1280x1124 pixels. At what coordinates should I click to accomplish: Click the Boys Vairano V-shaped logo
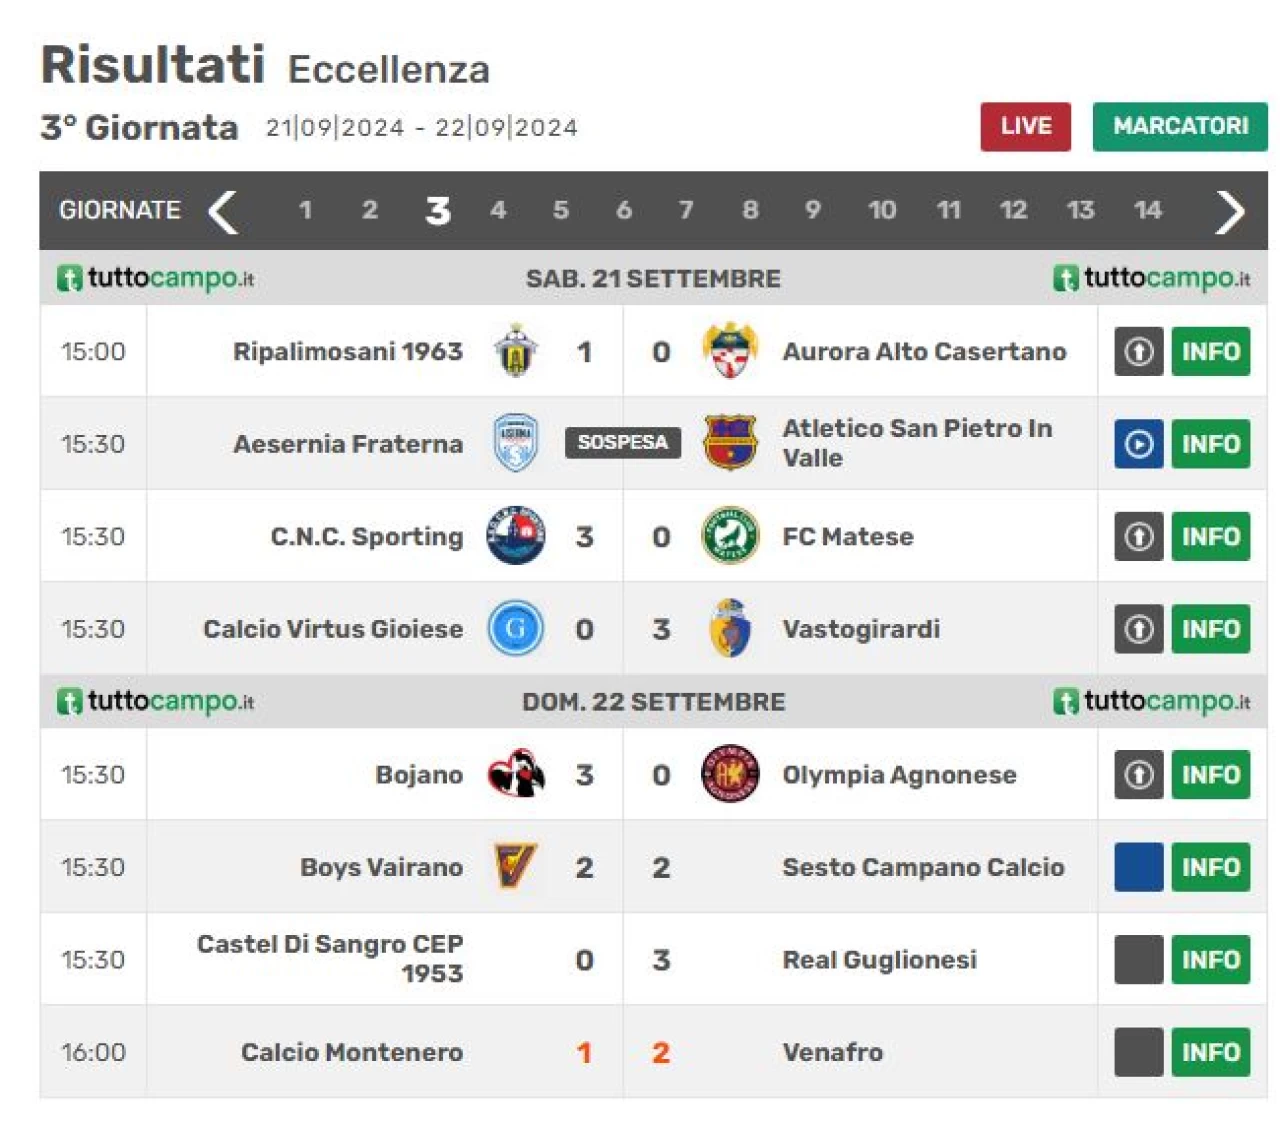[516, 867]
